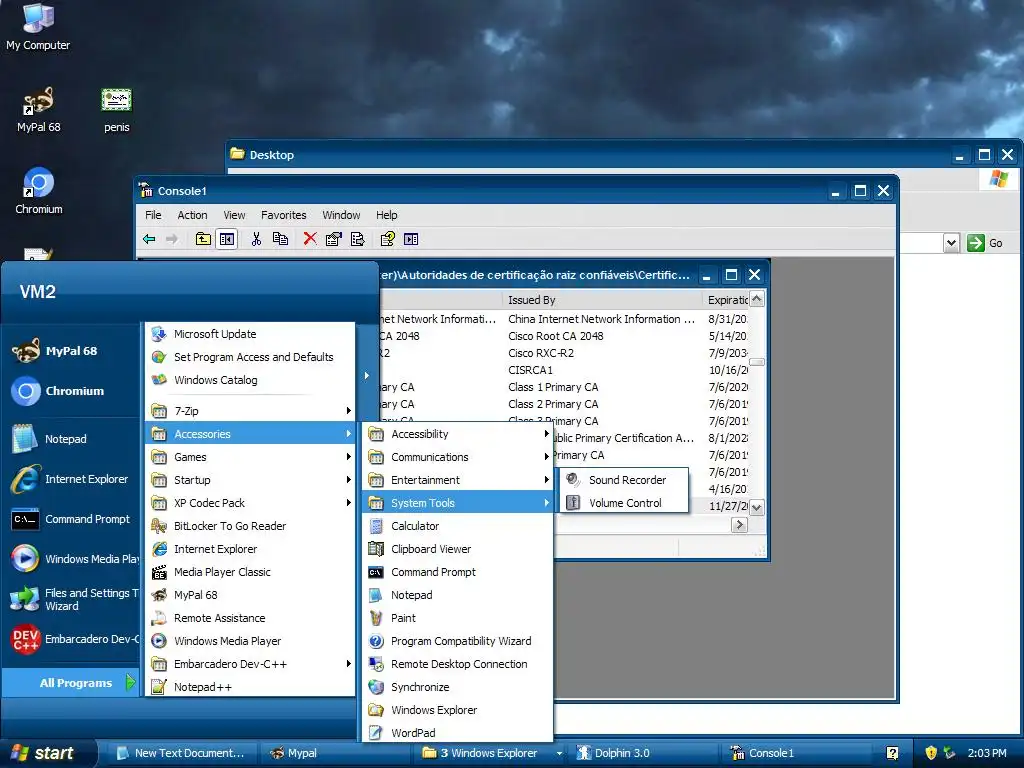Toggle the Show/Hide Action Pane icon
The image size is (1024, 768).
(411, 239)
